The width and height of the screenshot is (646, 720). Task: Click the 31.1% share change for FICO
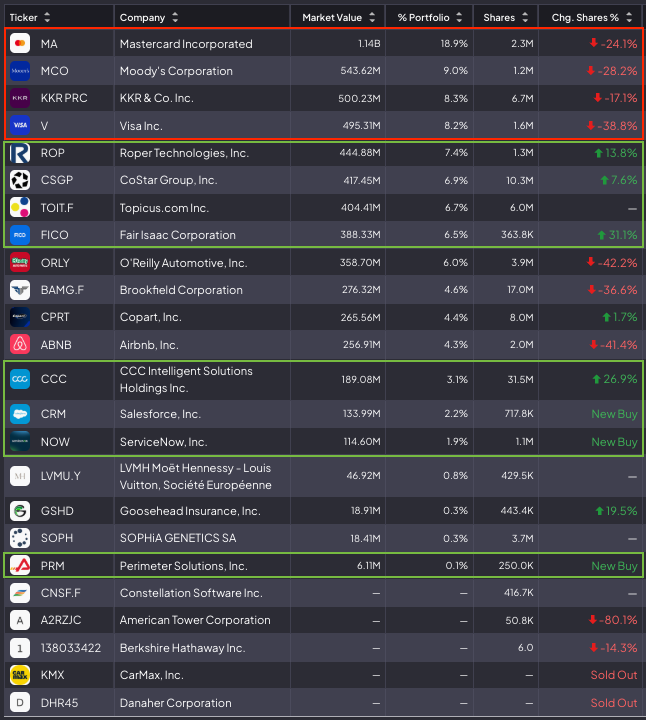coord(618,235)
